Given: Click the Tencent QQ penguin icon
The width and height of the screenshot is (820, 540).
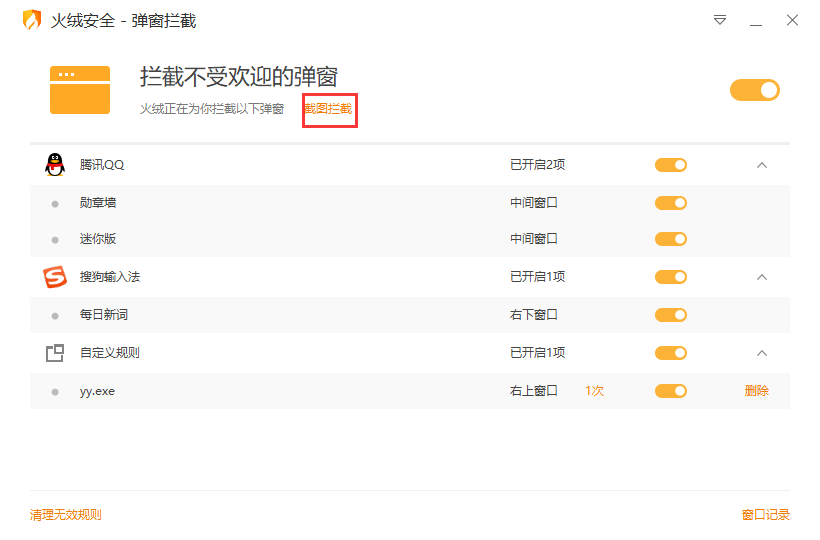Looking at the screenshot, I should tap(54, 165).
